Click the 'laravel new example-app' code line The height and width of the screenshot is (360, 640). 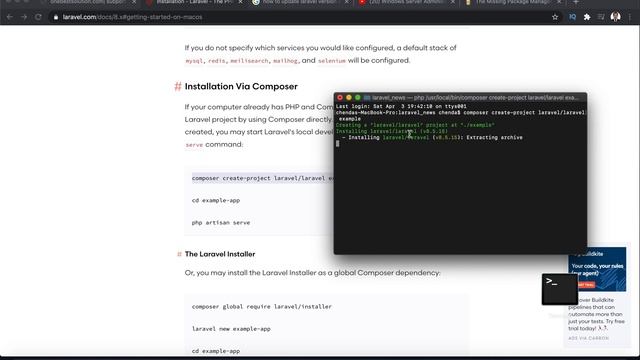pyautogui.click(x=231, y=329)
